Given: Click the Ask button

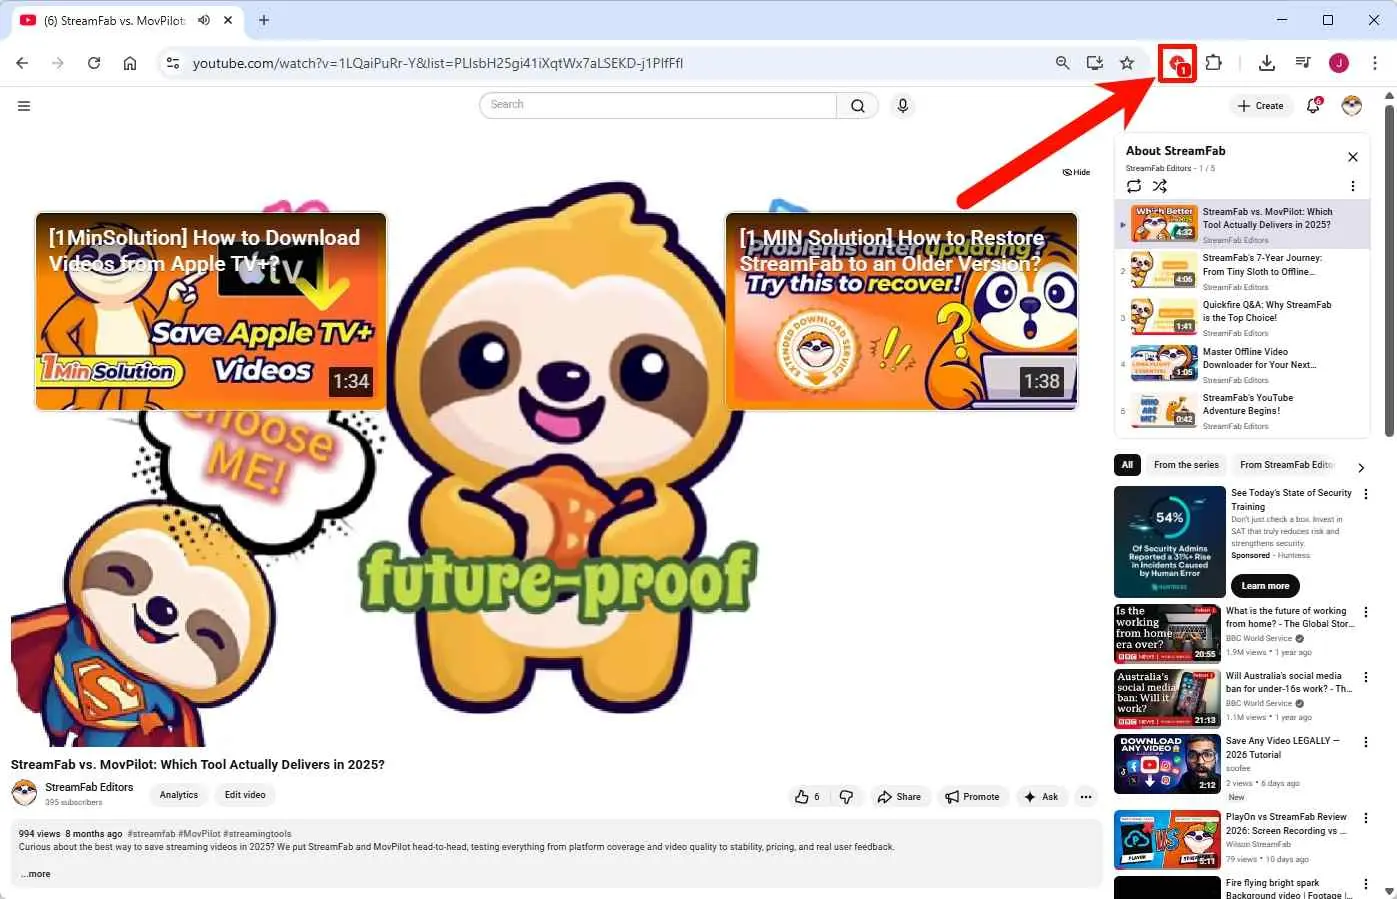Looking at the screenshot, I should pos(1041,797).
